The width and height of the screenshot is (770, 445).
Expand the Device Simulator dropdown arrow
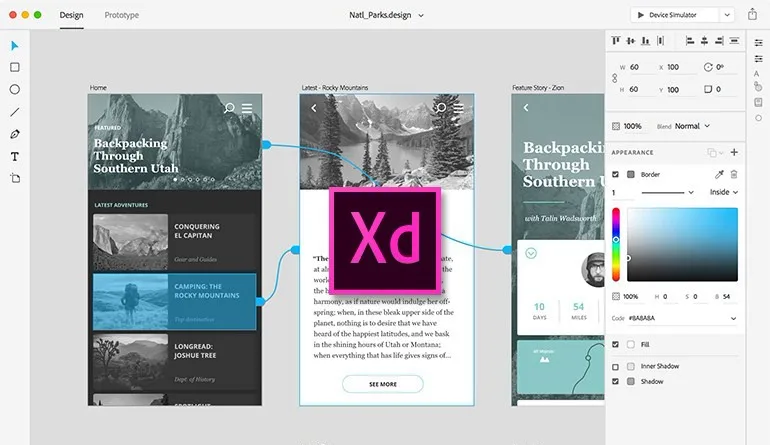(727, 15)
